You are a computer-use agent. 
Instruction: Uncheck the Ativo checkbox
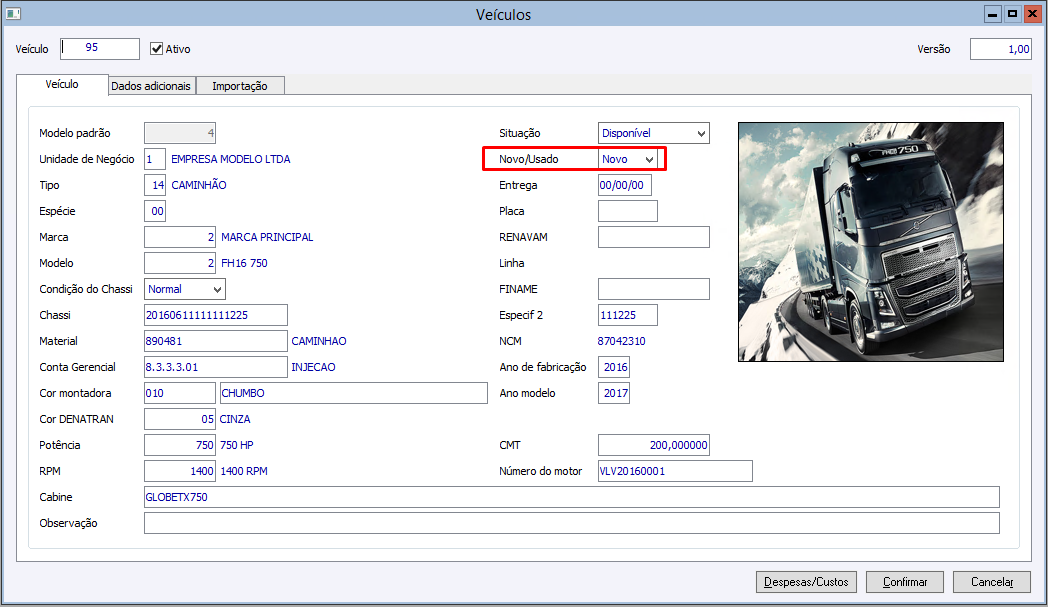pos(156,49)
